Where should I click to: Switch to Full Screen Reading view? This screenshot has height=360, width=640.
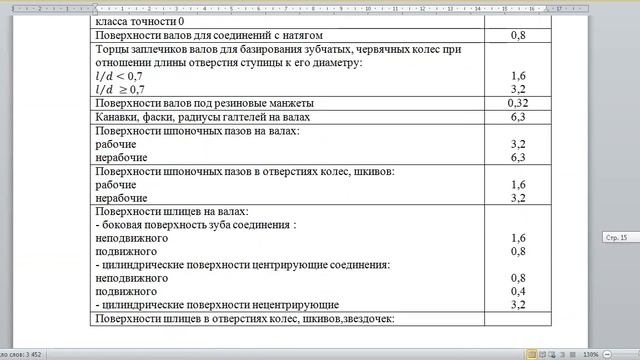coord(542,354)
